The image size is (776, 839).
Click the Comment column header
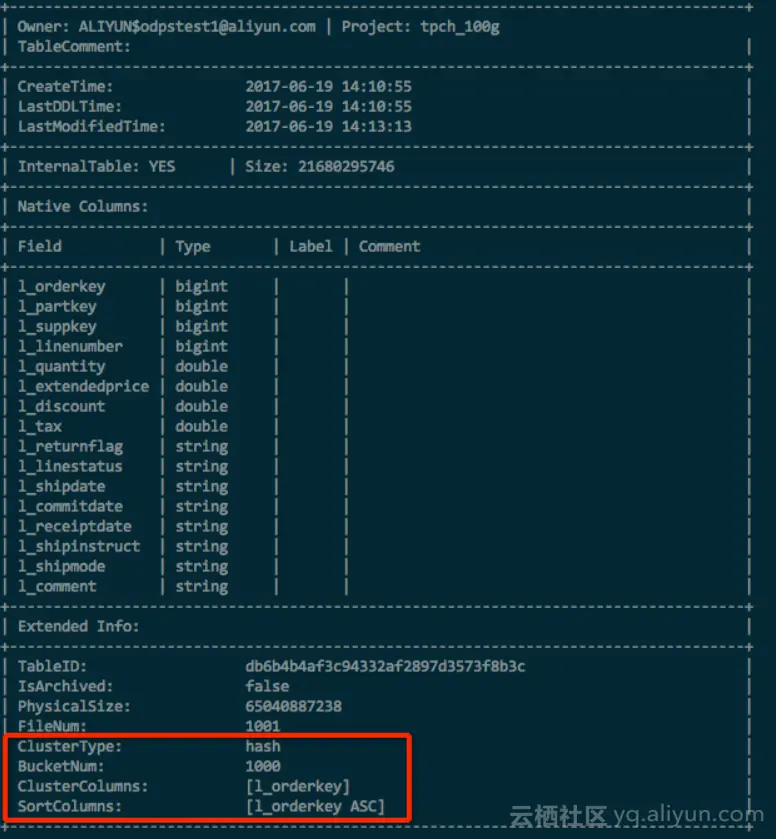coord(390,246)
